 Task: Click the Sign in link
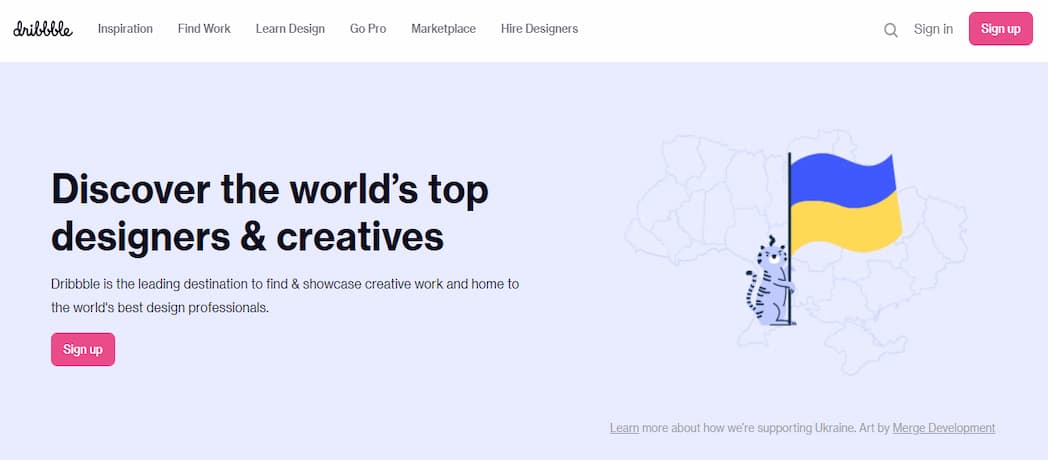(933, 29)
